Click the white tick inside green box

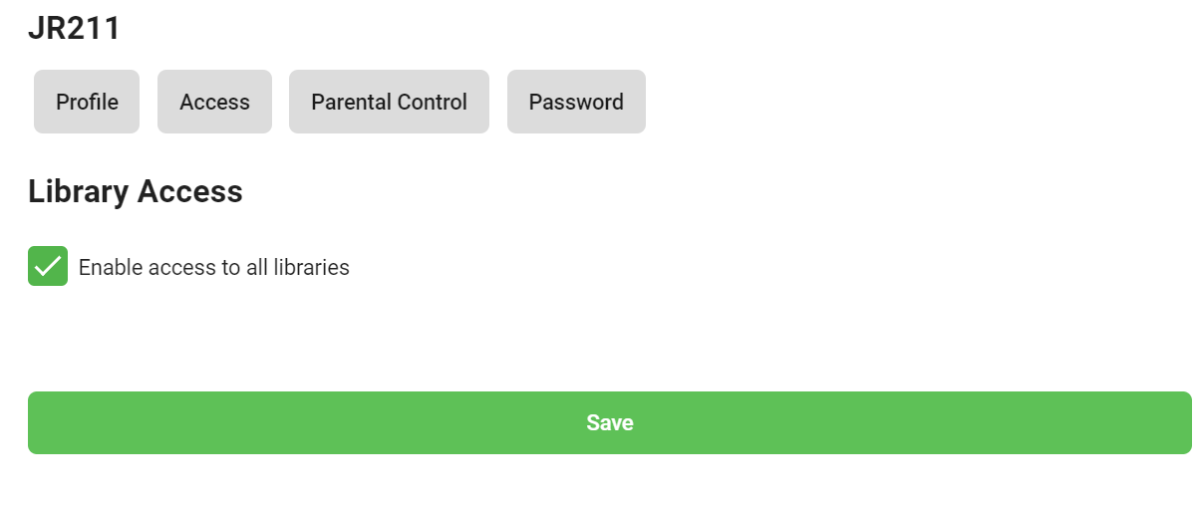click(48, 266)
